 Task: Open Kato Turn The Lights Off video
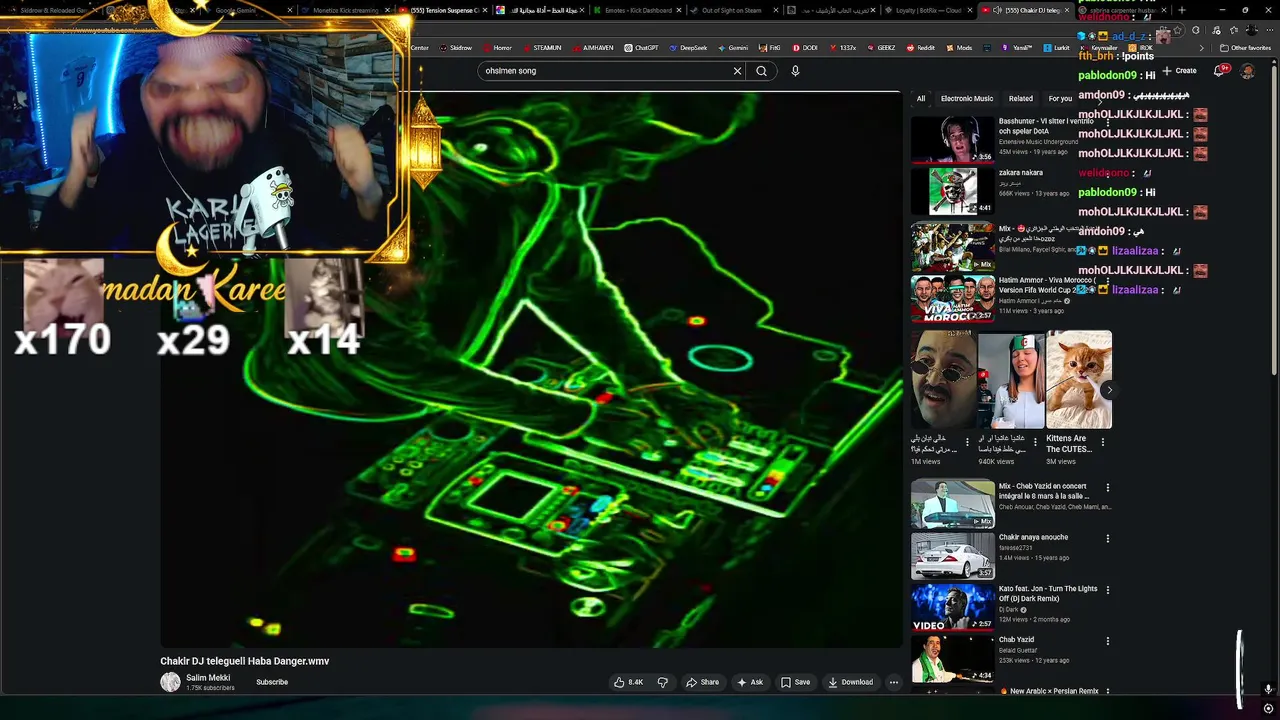(x=952, y=607)
